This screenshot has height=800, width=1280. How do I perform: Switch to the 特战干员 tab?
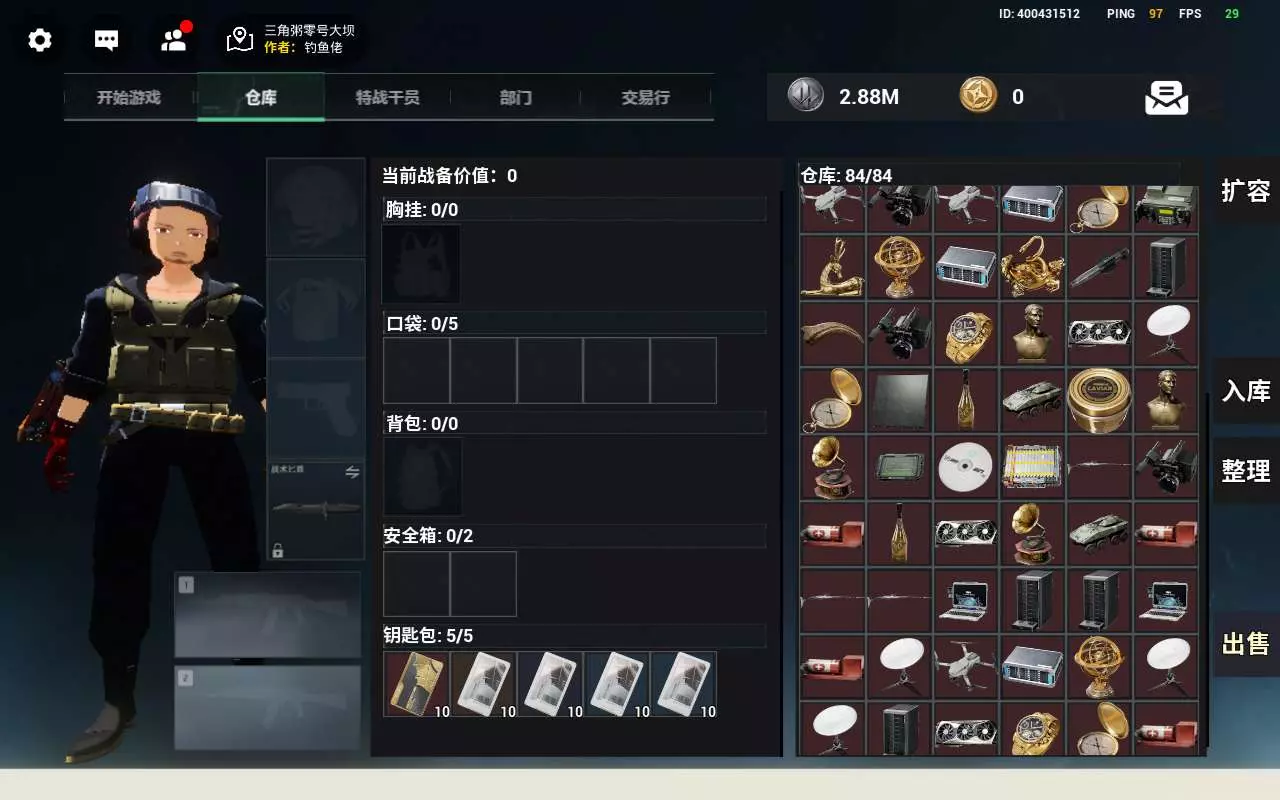(x=387, y=97)
